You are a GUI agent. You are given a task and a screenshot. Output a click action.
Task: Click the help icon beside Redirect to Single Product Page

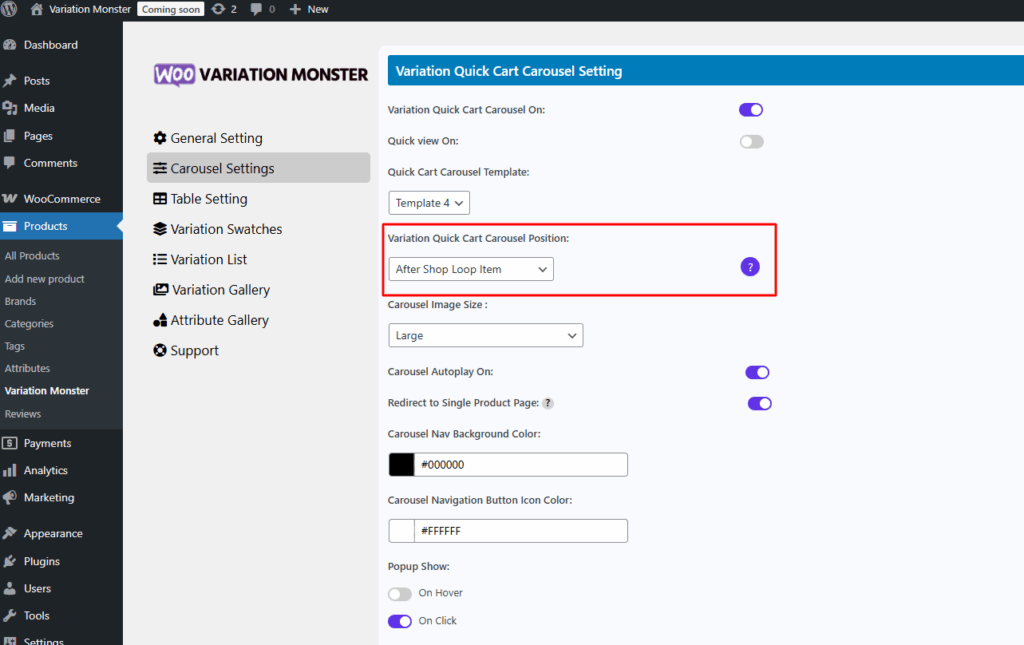[548, 403]
